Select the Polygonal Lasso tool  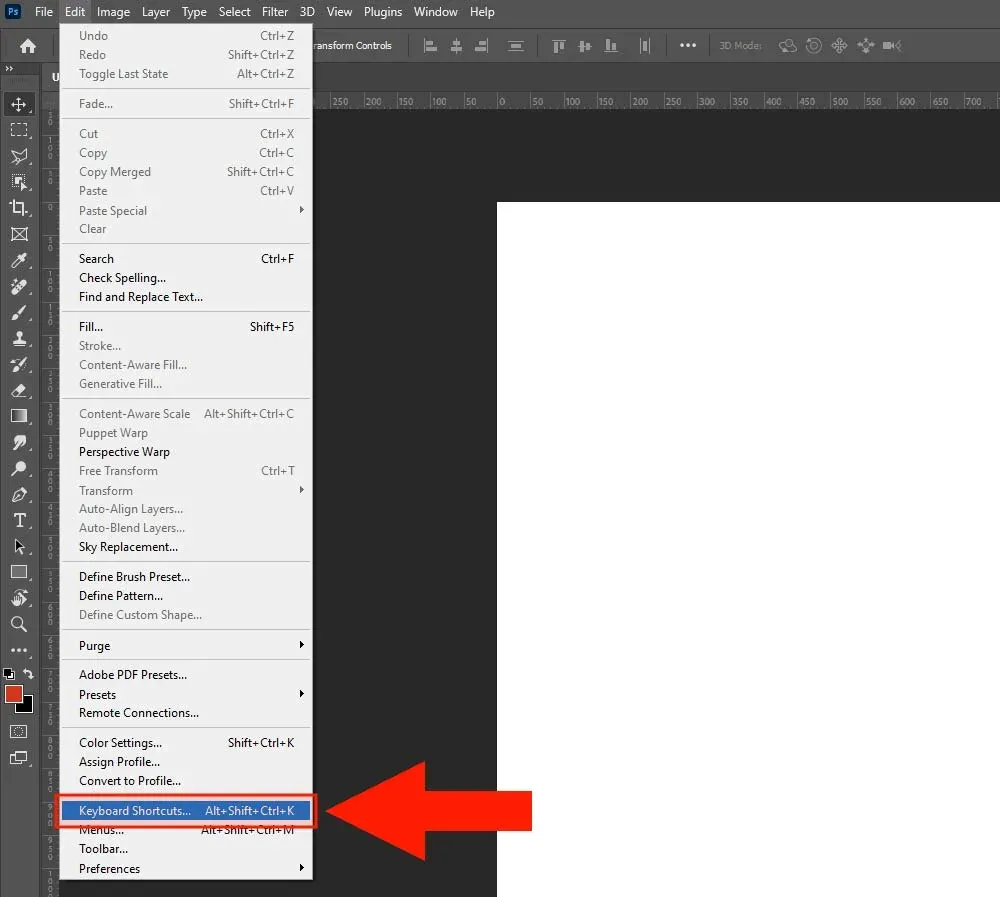click(x=19, y=156)
